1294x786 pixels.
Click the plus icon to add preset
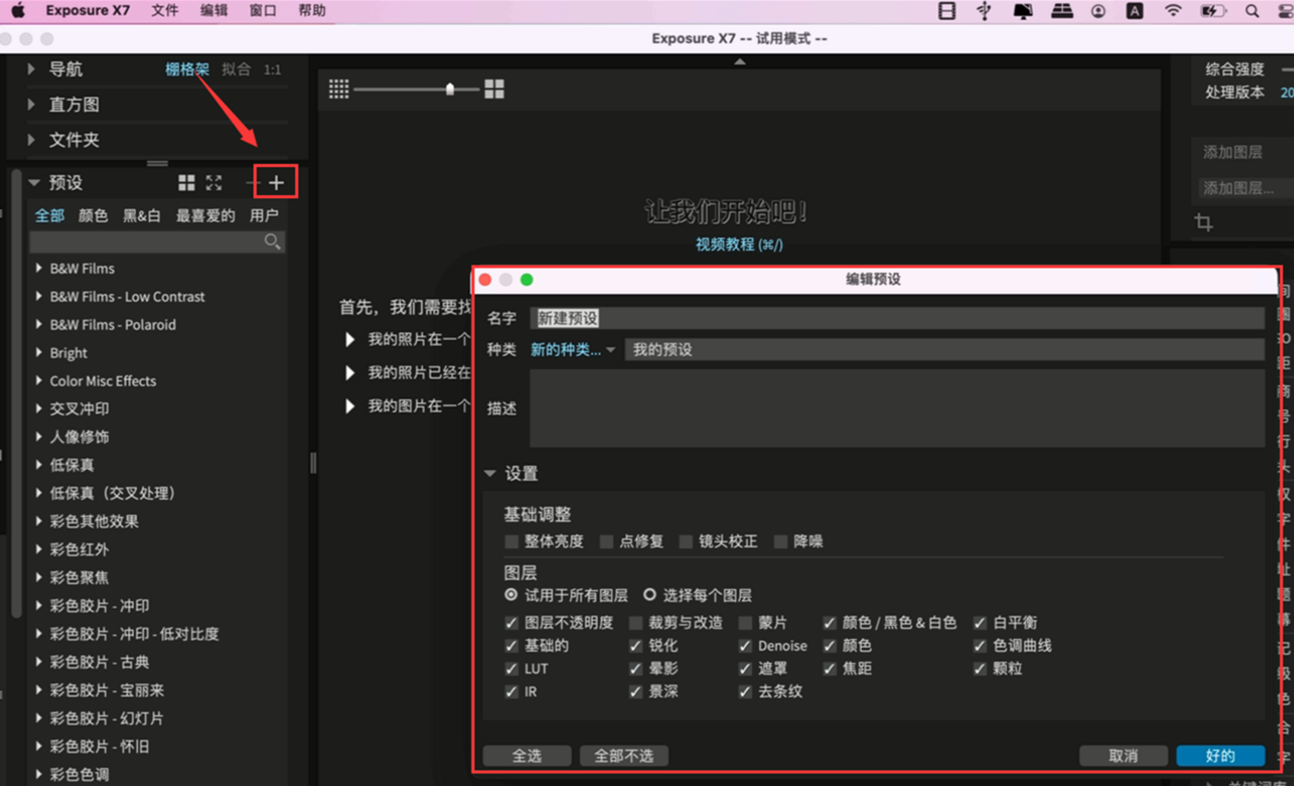point(277,183)
